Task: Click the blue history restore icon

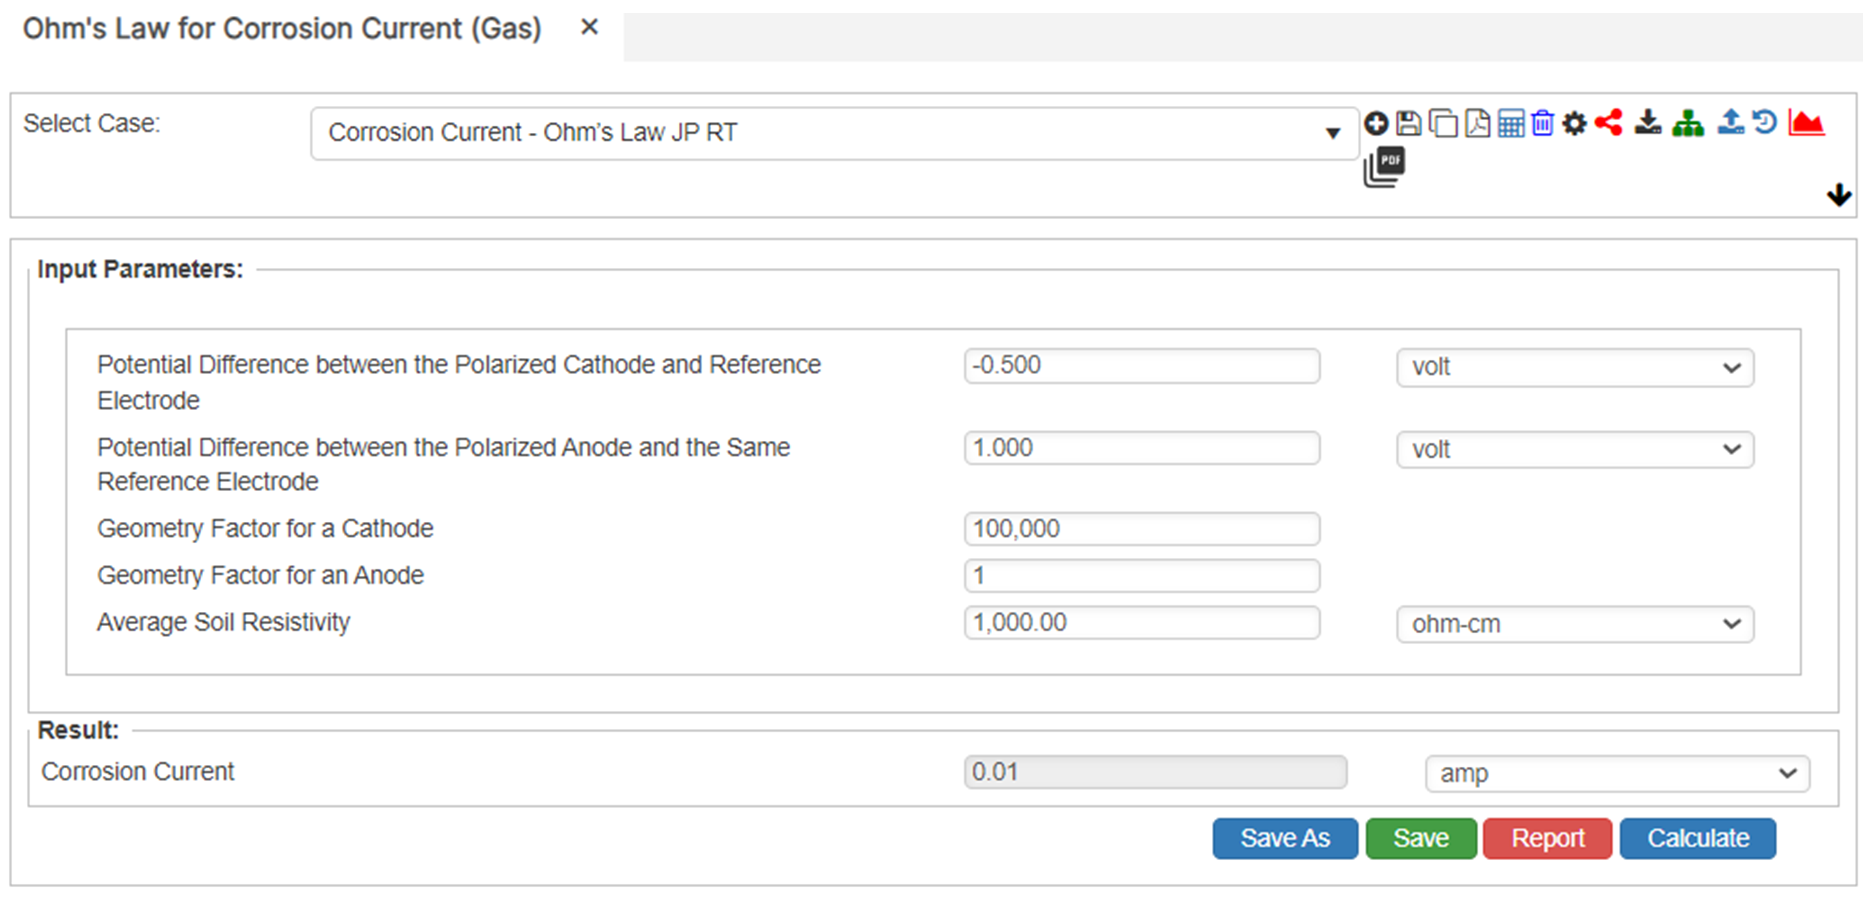Action: (x=1765, y=123)
